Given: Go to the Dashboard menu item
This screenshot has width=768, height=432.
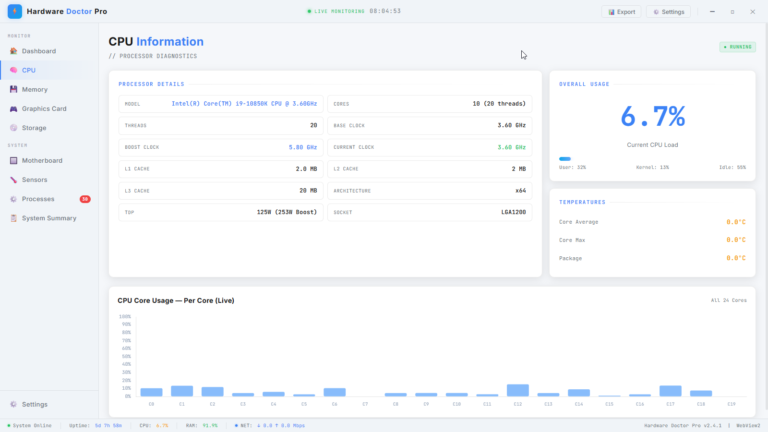Looking at the screenshot, I should click(39, 51).
